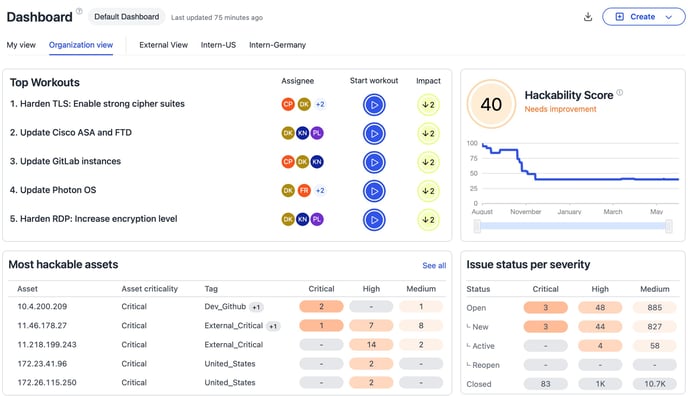
Task: Start workout for Update Photon OS
Action: click(x=374, y=191)
